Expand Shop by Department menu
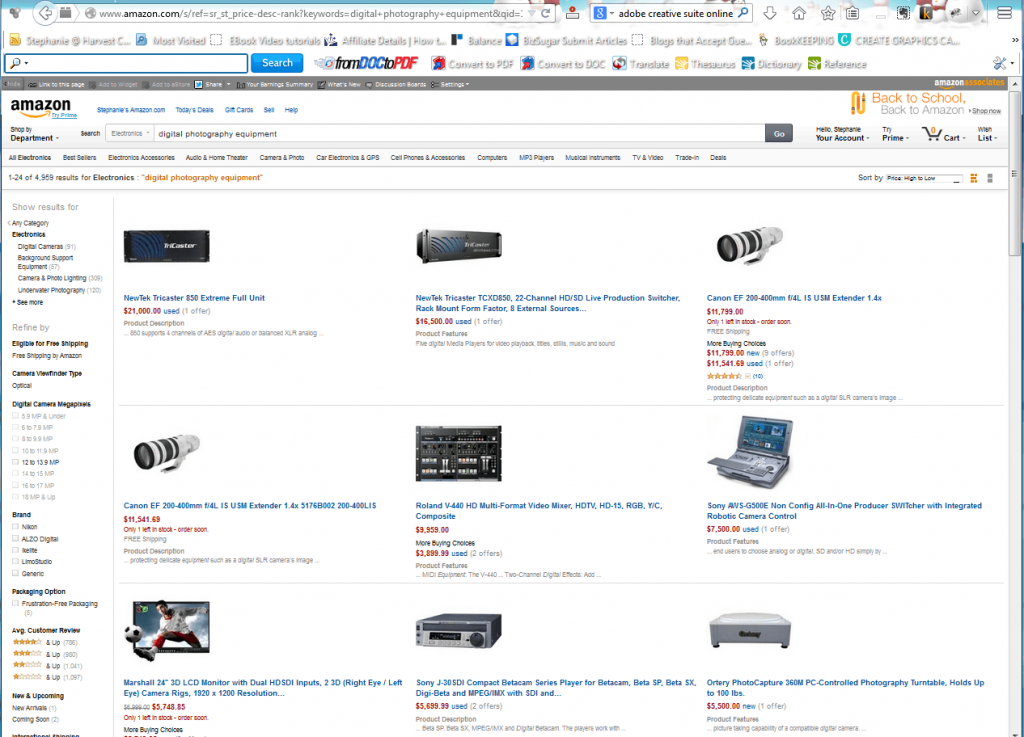This screenshot has width=1024, height=737. (x=34, y=134)
